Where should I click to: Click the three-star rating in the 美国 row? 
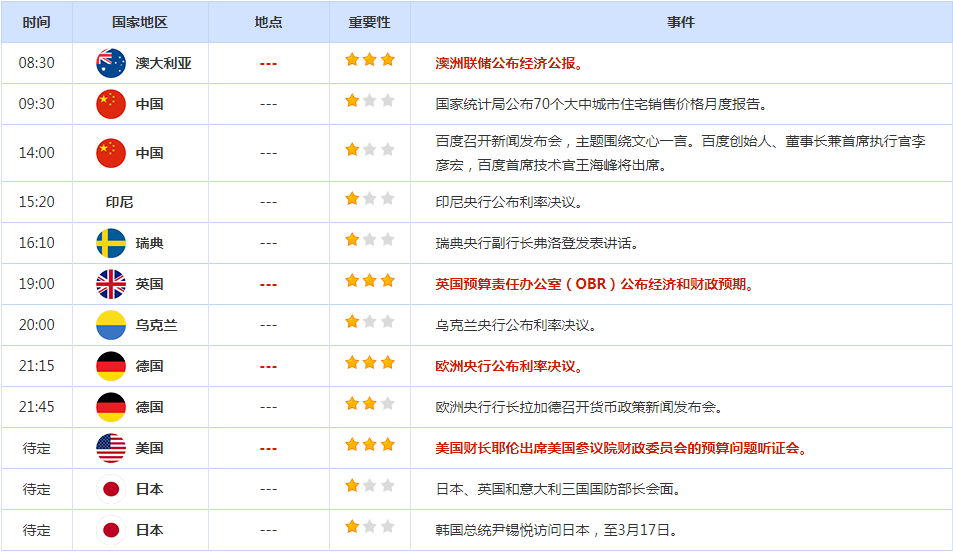point(370,445)
